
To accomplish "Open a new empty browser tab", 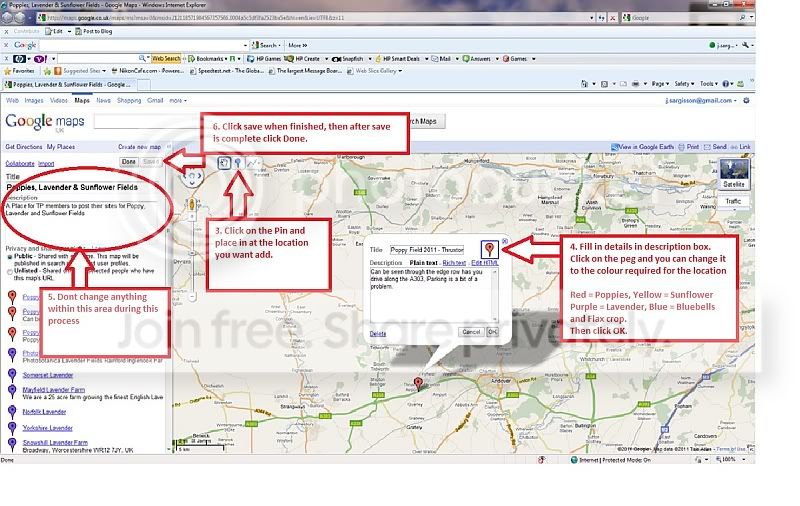I will point(144,84).
